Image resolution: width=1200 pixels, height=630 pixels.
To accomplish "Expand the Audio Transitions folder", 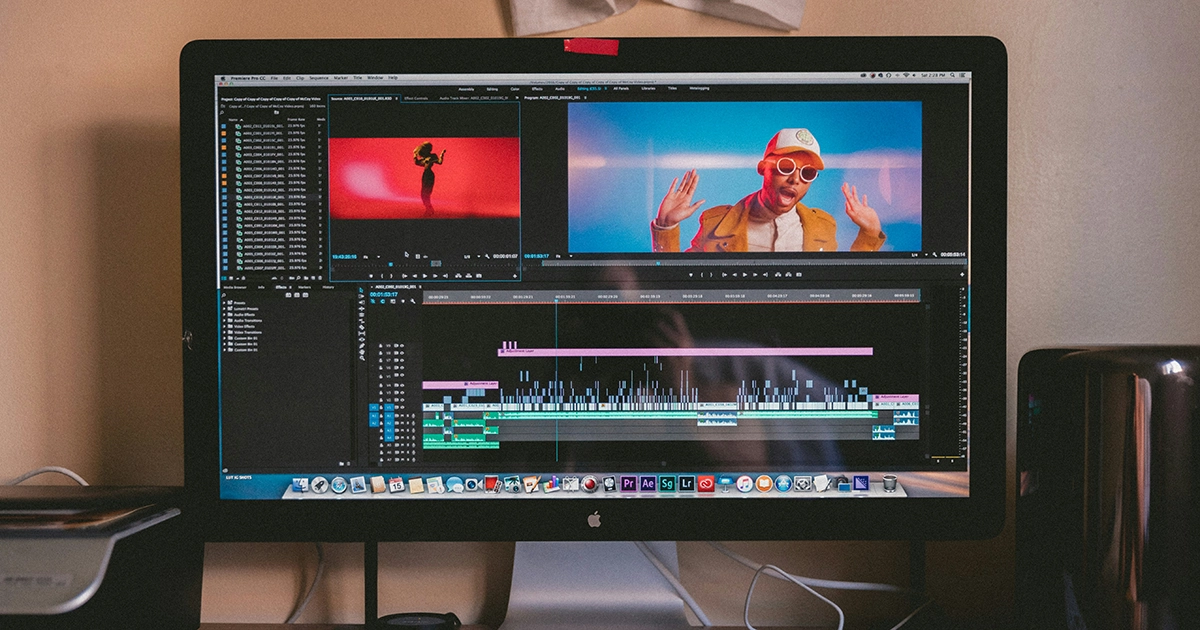I will click(225, 319).
